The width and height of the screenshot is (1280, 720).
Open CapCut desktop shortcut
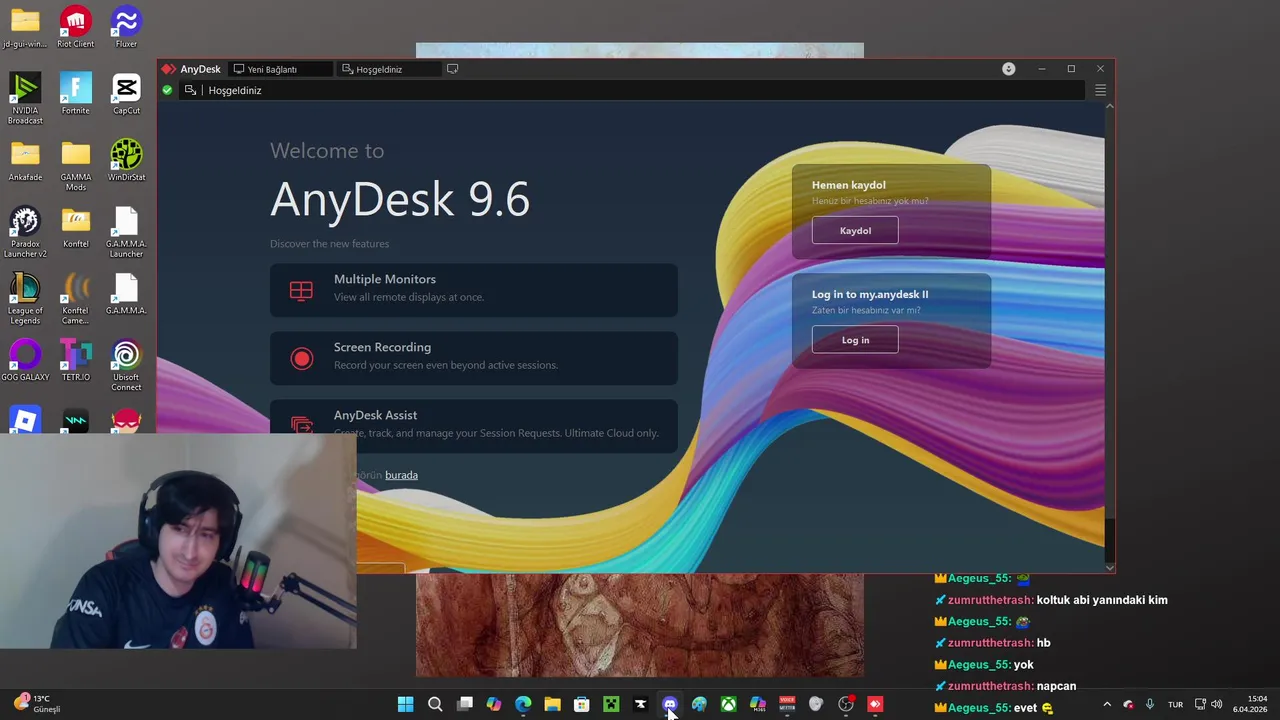tap(126, 94)
